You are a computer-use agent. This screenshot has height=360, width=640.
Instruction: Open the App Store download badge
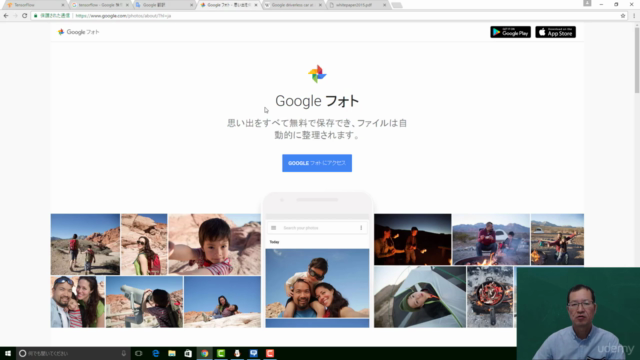556,32
